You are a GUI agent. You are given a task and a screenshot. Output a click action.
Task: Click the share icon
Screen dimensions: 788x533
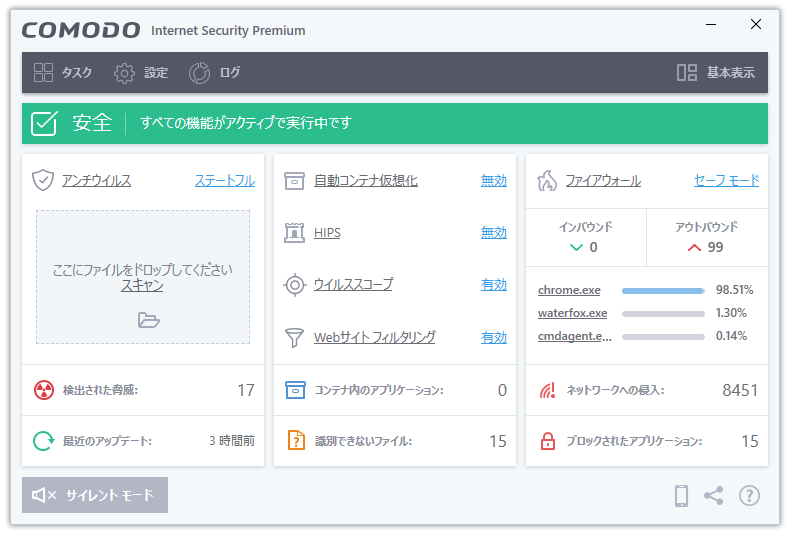[x=714, y=496]
